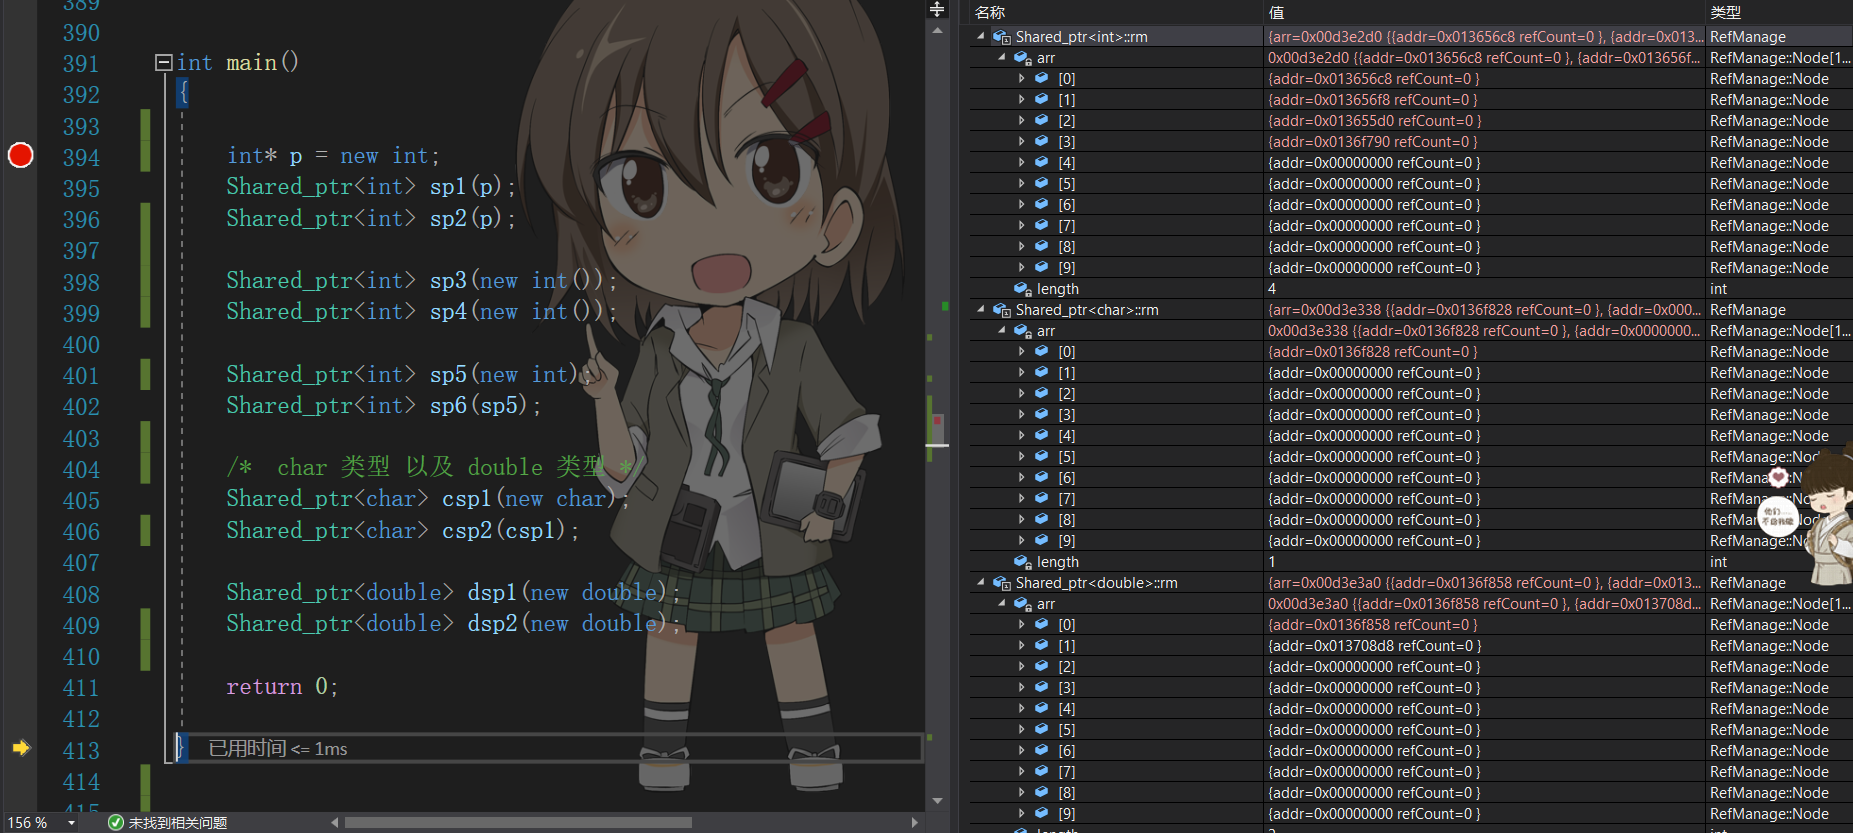
Task: Click the length field icon with value 4
Action: click(1022, 289)
